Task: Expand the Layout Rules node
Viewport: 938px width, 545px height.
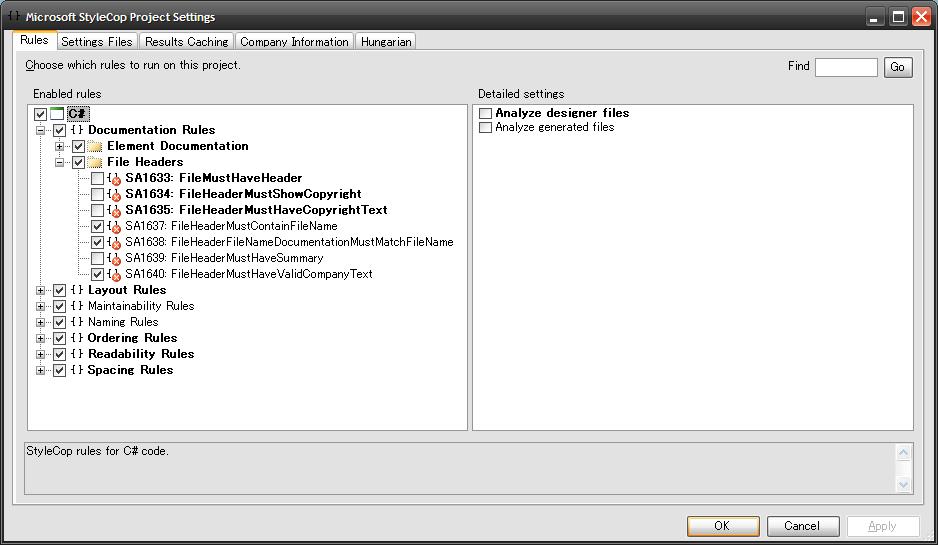Action: coord(40,290)
